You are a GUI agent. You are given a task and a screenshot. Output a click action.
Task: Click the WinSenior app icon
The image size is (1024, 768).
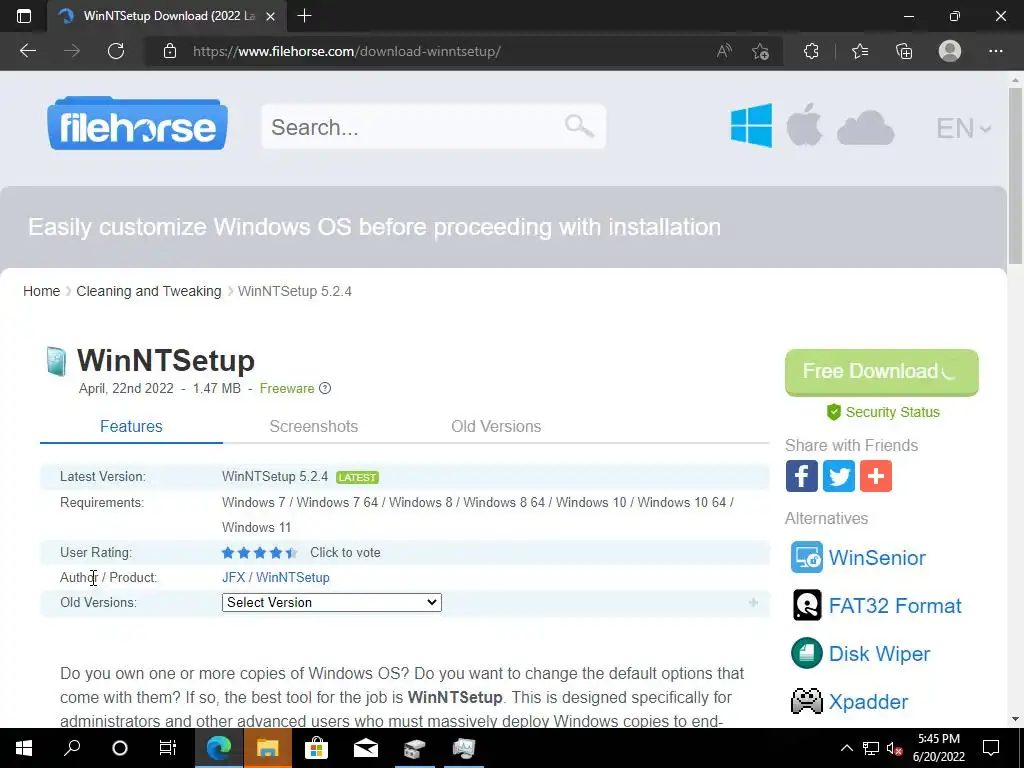click(x=807, y=557)
